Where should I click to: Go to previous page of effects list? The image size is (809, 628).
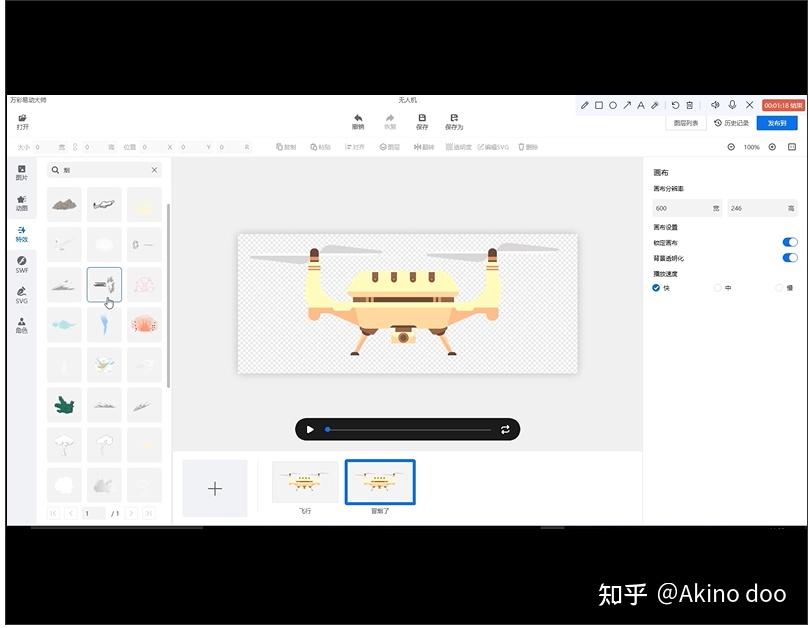point(71,513)
